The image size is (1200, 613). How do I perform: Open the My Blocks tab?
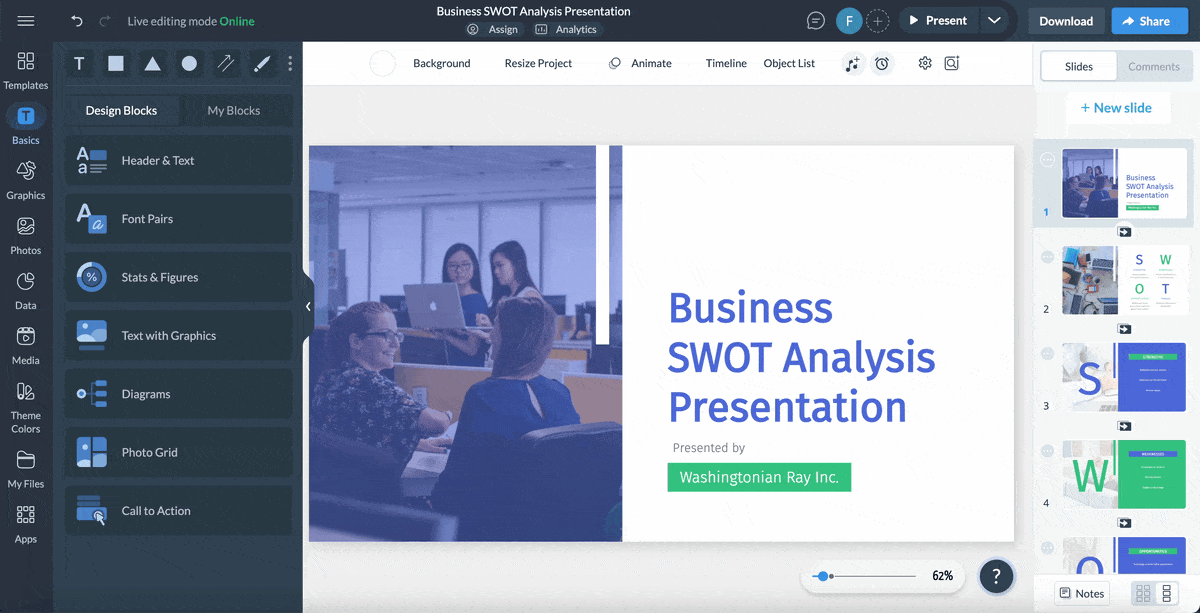(236, 110)
